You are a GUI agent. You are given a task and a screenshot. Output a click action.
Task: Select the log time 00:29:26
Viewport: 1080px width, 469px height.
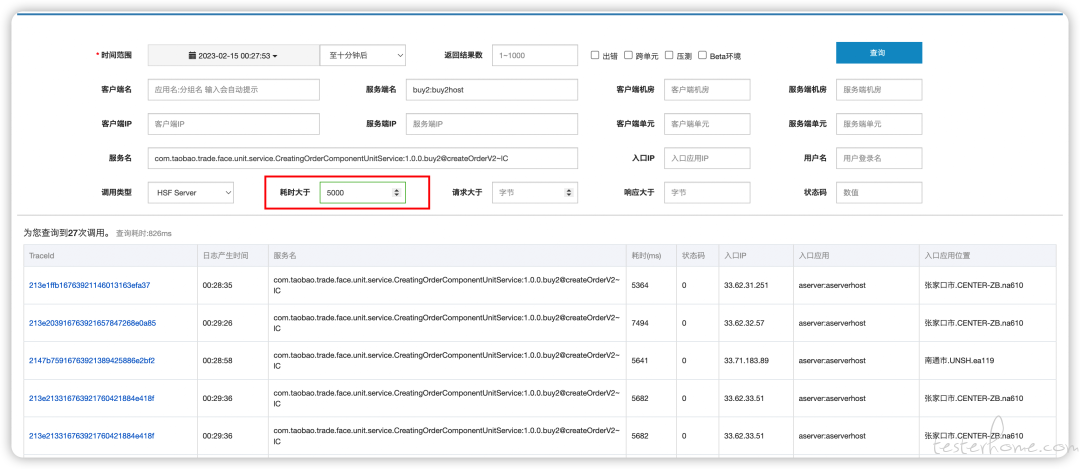[x=217, y=323]
